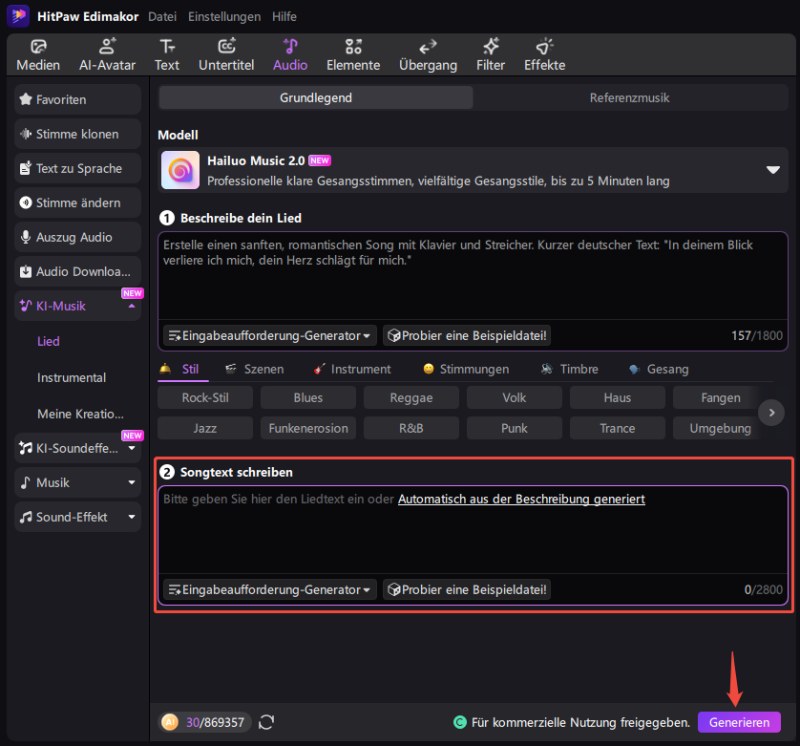The image size is (800, 746).
Task: Collapse the KI-Musik sidebar section
Action: [132, 307]
